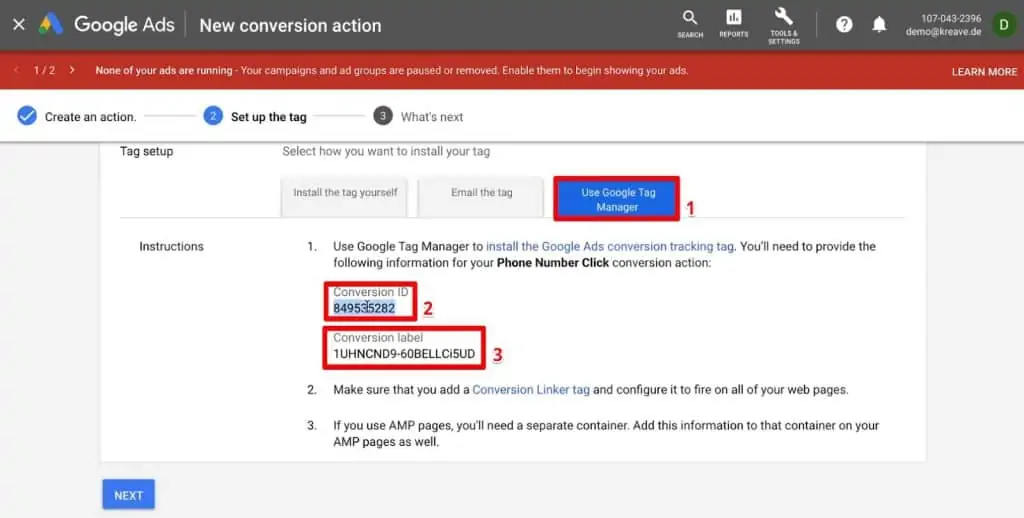The image size is (1024, 518).
Task: Open the Search tool
Action: coord(690,24)
